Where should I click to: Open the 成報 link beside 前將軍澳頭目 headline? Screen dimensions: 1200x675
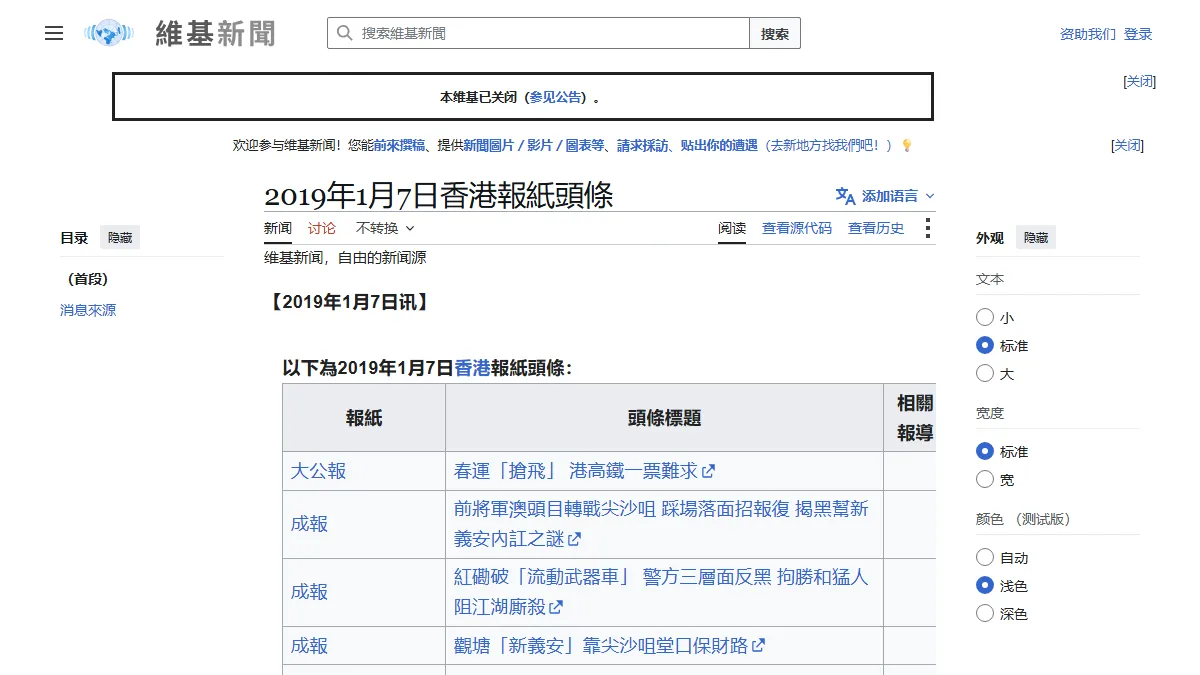coord(309,524)
